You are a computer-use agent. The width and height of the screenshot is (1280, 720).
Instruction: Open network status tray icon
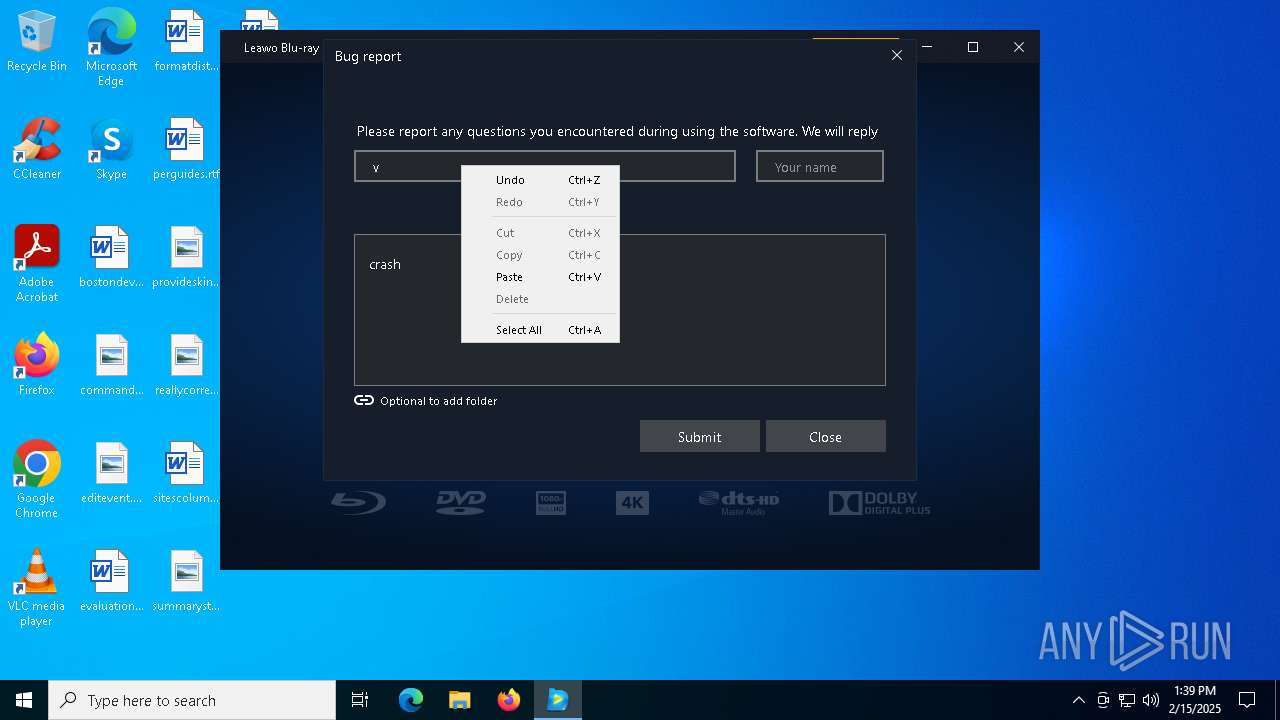point(1127,700)
